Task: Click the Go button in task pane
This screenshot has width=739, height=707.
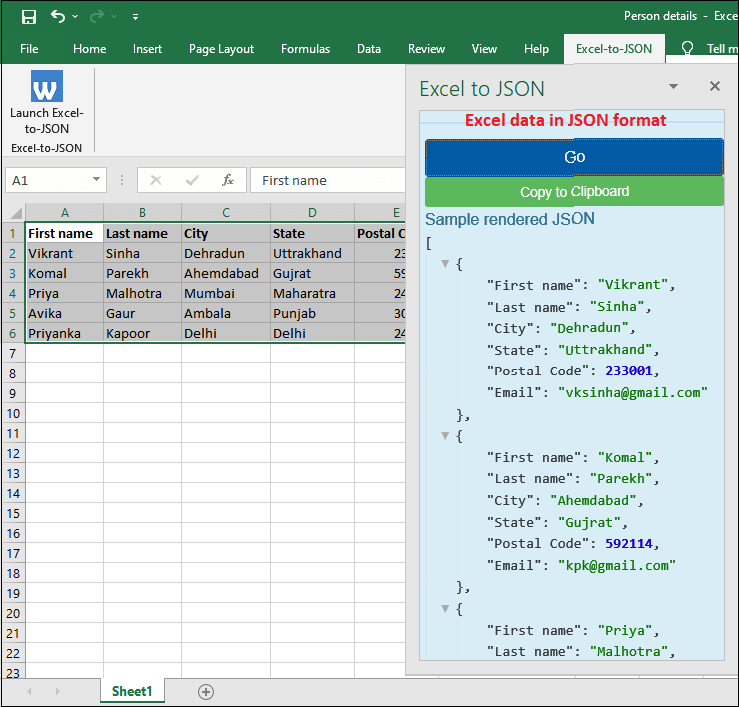Action: click(574, 157)
